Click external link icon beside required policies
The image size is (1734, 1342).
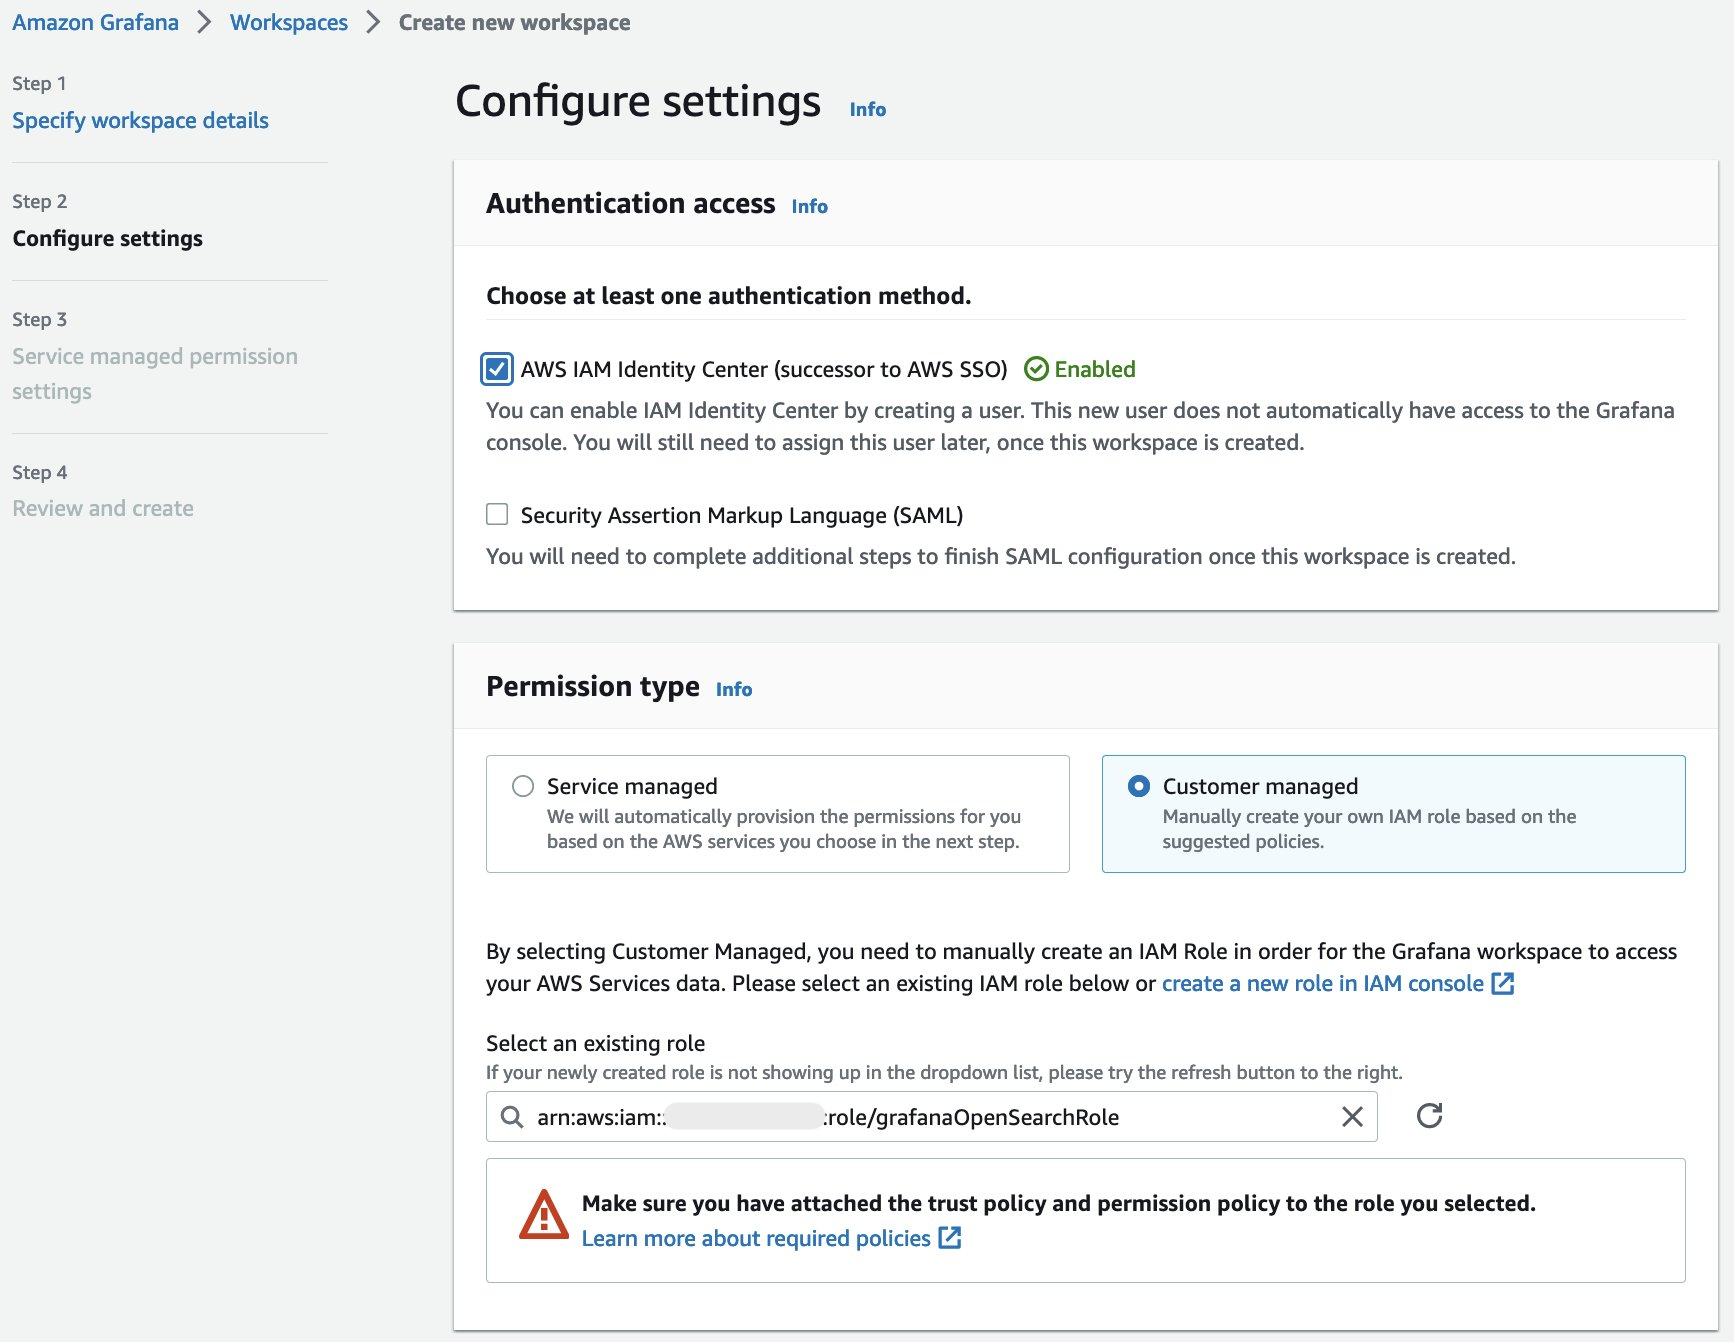coord(950,1238)
